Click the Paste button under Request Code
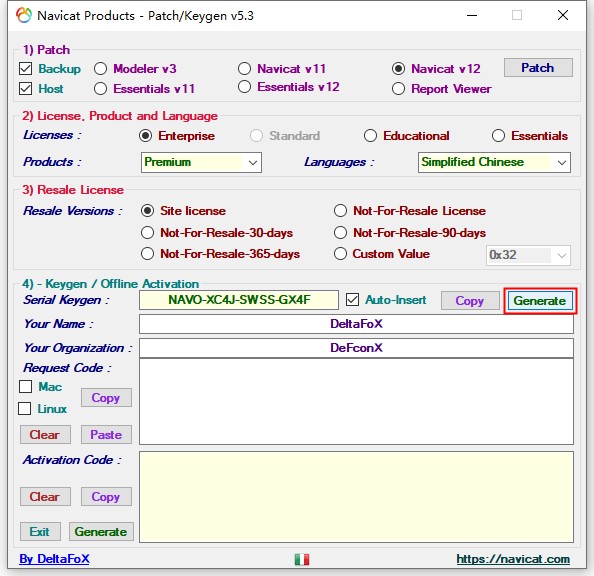 106,435
